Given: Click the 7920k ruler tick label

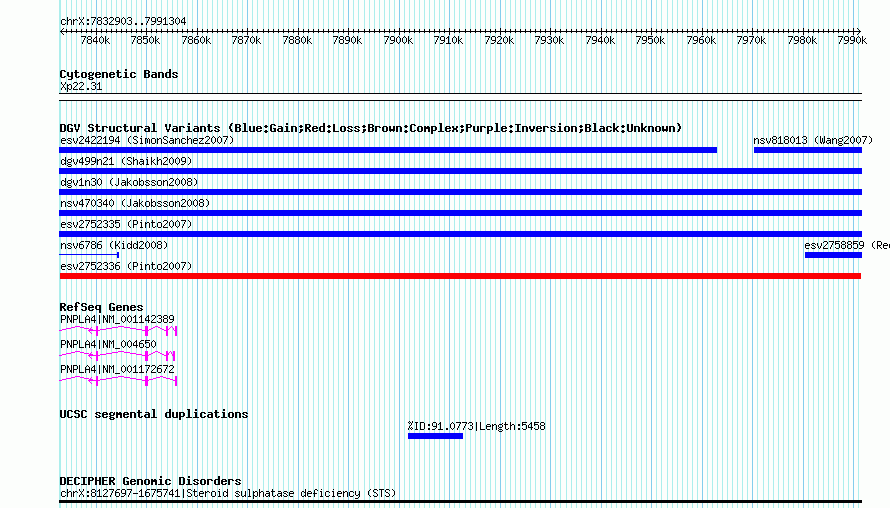Looking at the screenshot, I should point(499,41).
